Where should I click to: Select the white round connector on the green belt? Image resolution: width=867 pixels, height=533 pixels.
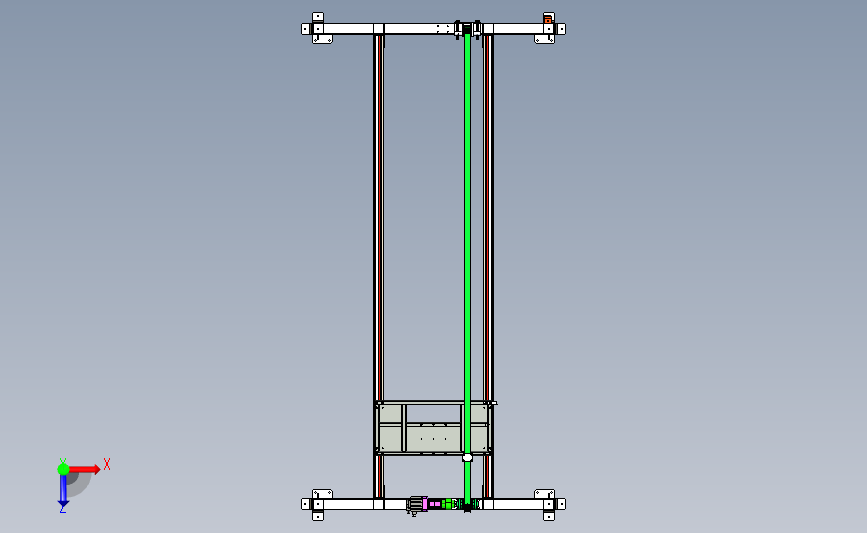tap(467, 457)
